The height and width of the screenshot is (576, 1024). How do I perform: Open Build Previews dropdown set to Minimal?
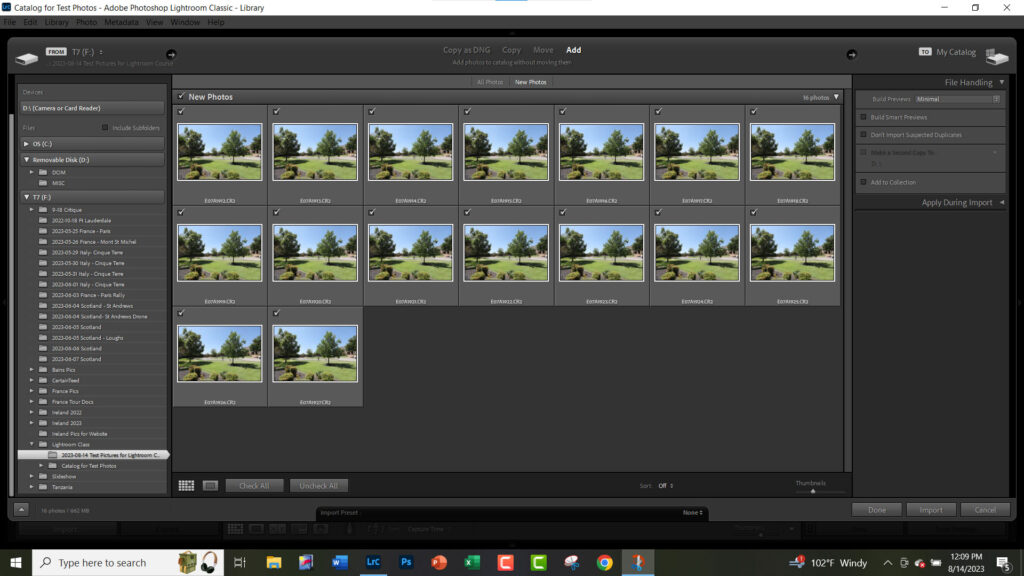pos(957,99)
